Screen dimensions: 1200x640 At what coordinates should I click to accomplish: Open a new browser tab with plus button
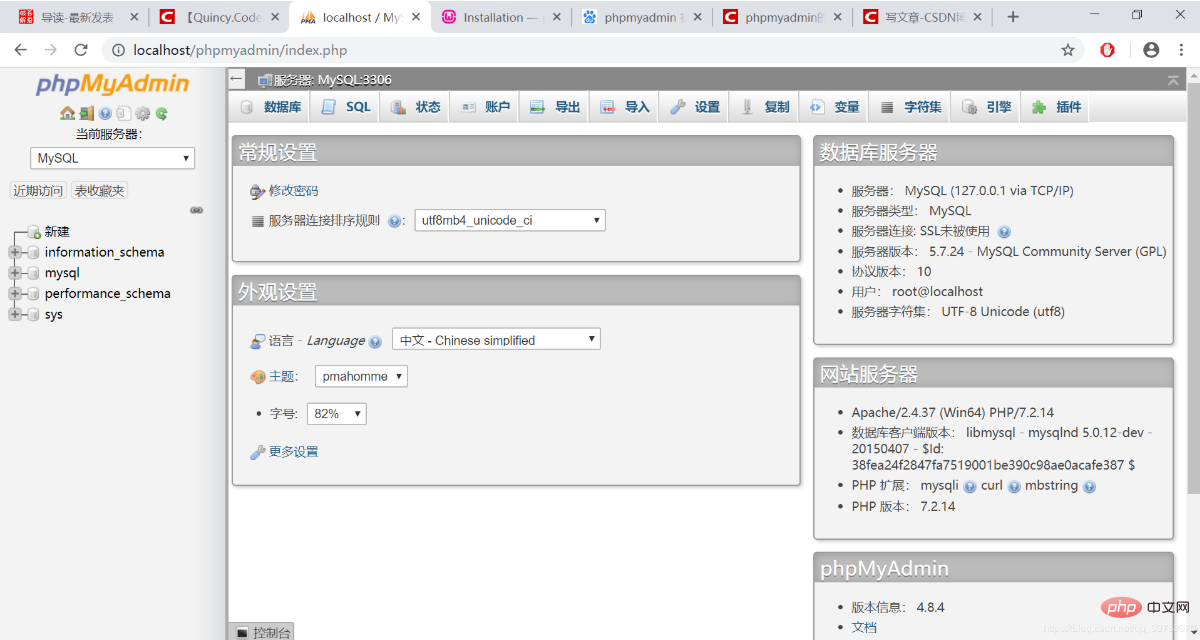[1013, 17]
